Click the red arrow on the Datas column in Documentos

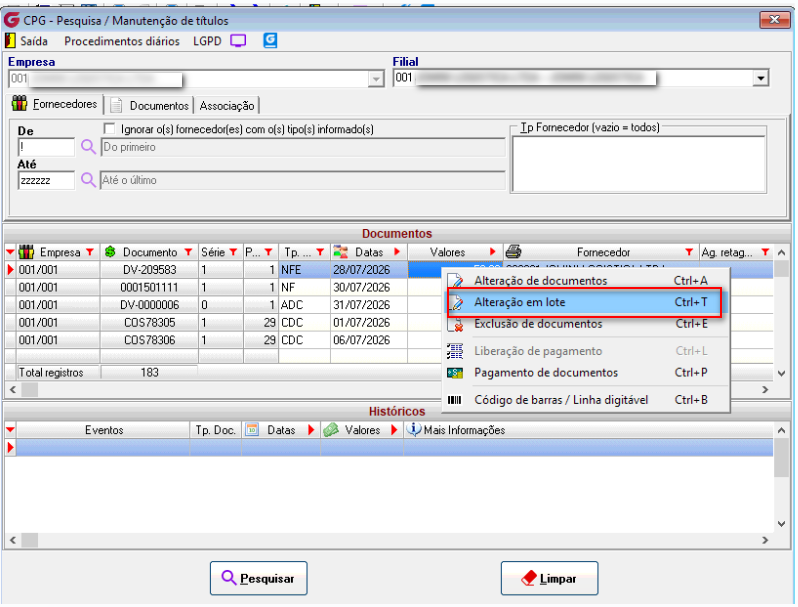[397, 252]
